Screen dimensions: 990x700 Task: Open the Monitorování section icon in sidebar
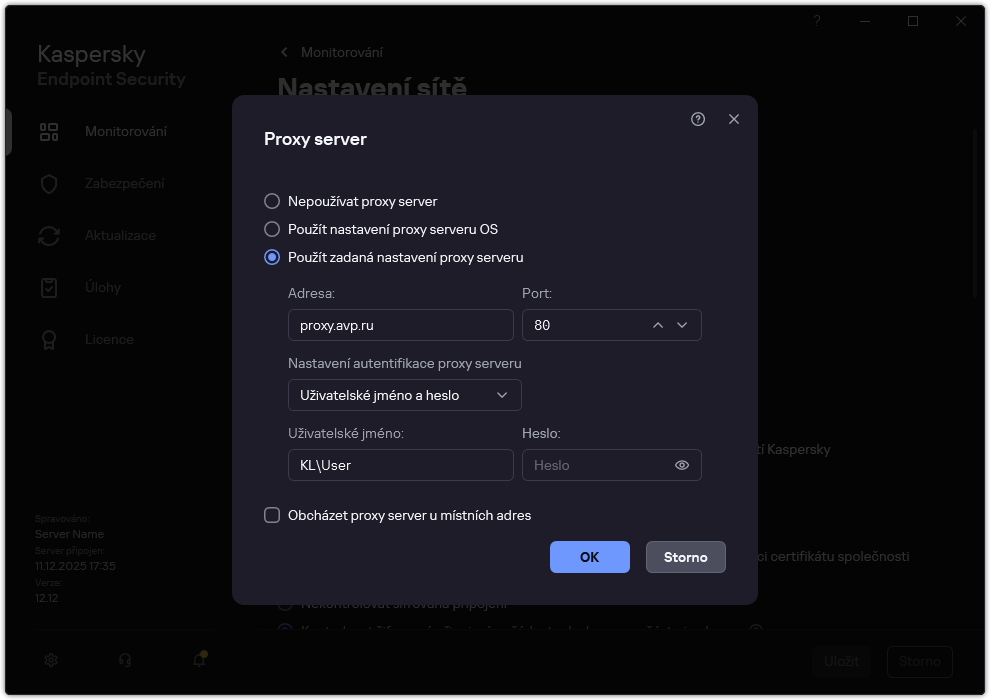click(49, 131)
